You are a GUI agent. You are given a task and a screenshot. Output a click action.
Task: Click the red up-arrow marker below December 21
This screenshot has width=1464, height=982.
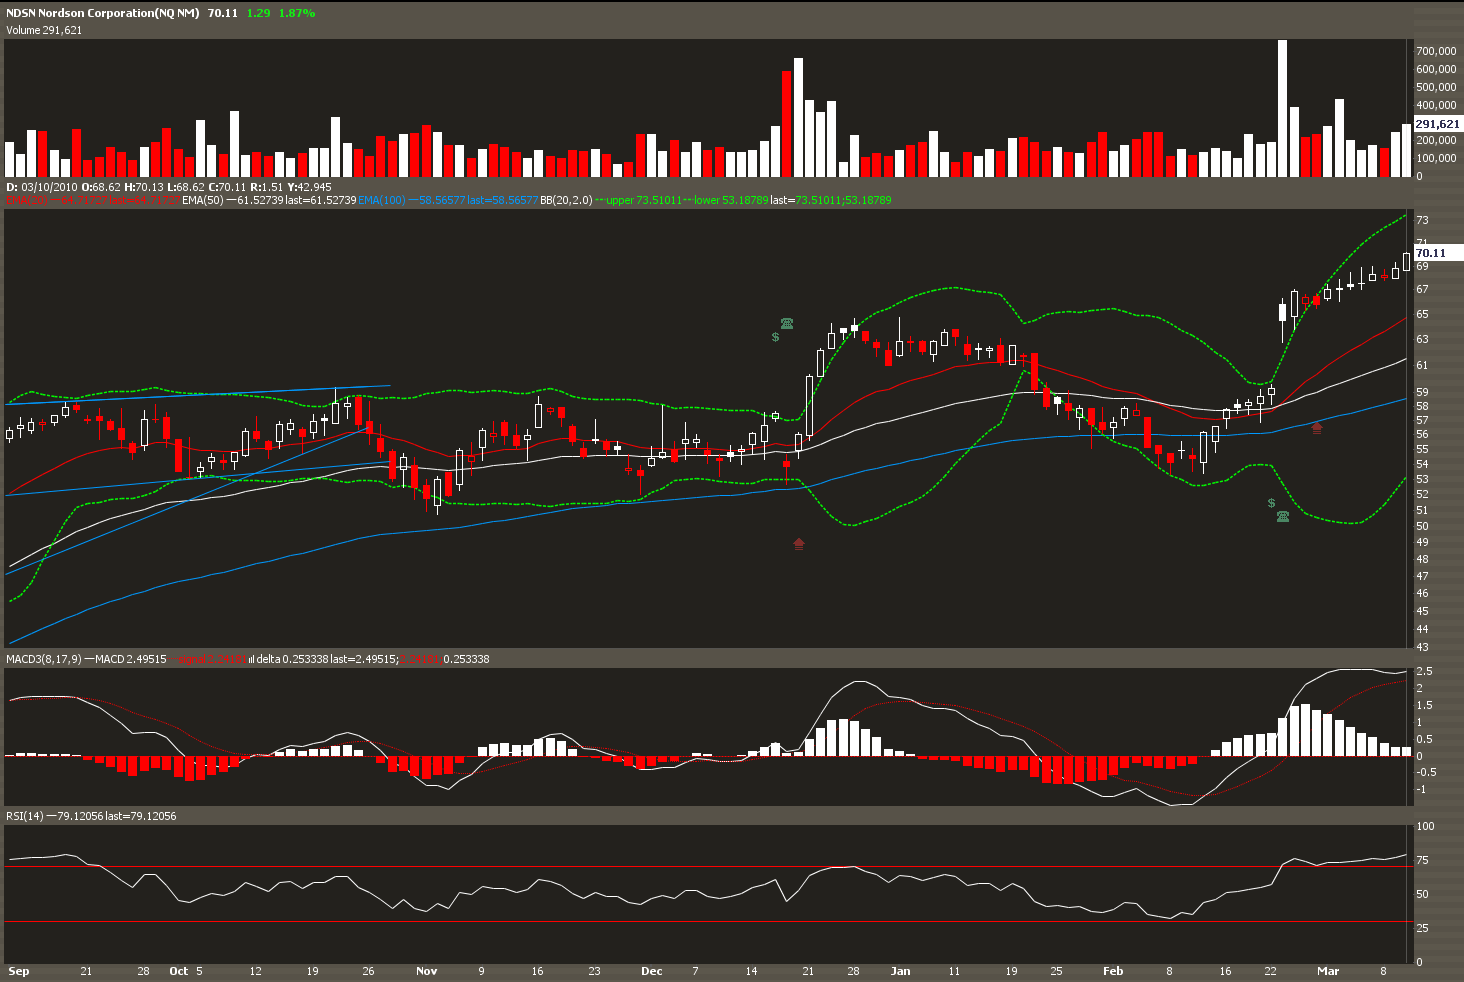click(x=798, y=543)
